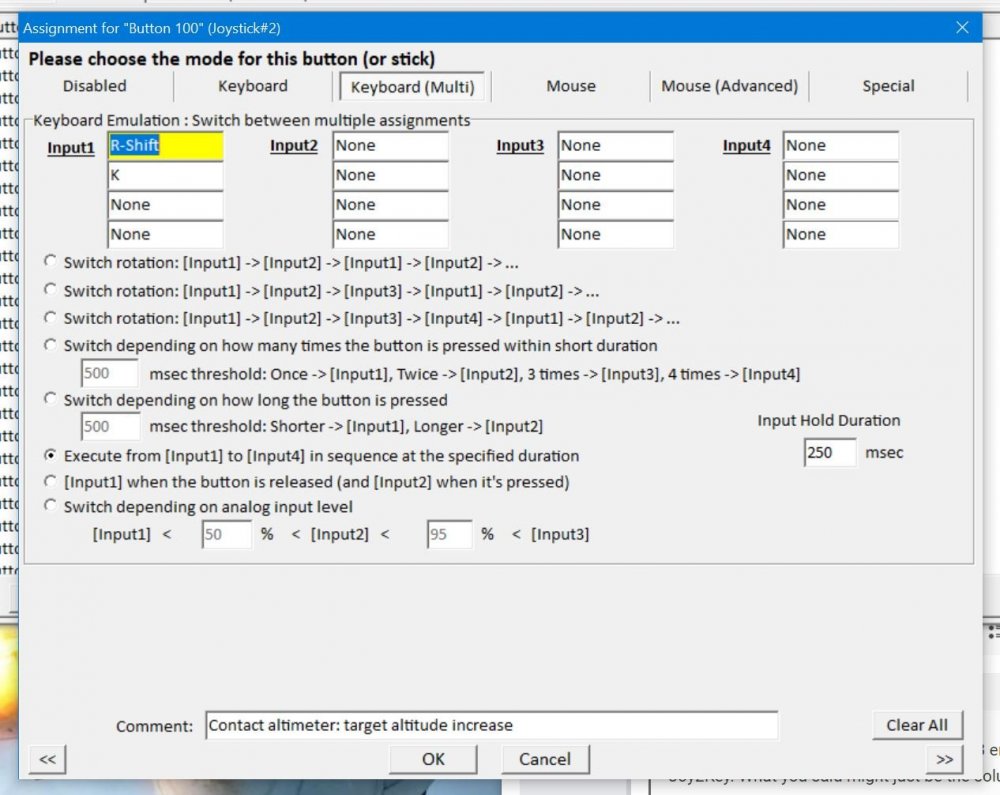Click the Input Hold Duration msec field
The image size is (1000, 795).
pos(830,453)
